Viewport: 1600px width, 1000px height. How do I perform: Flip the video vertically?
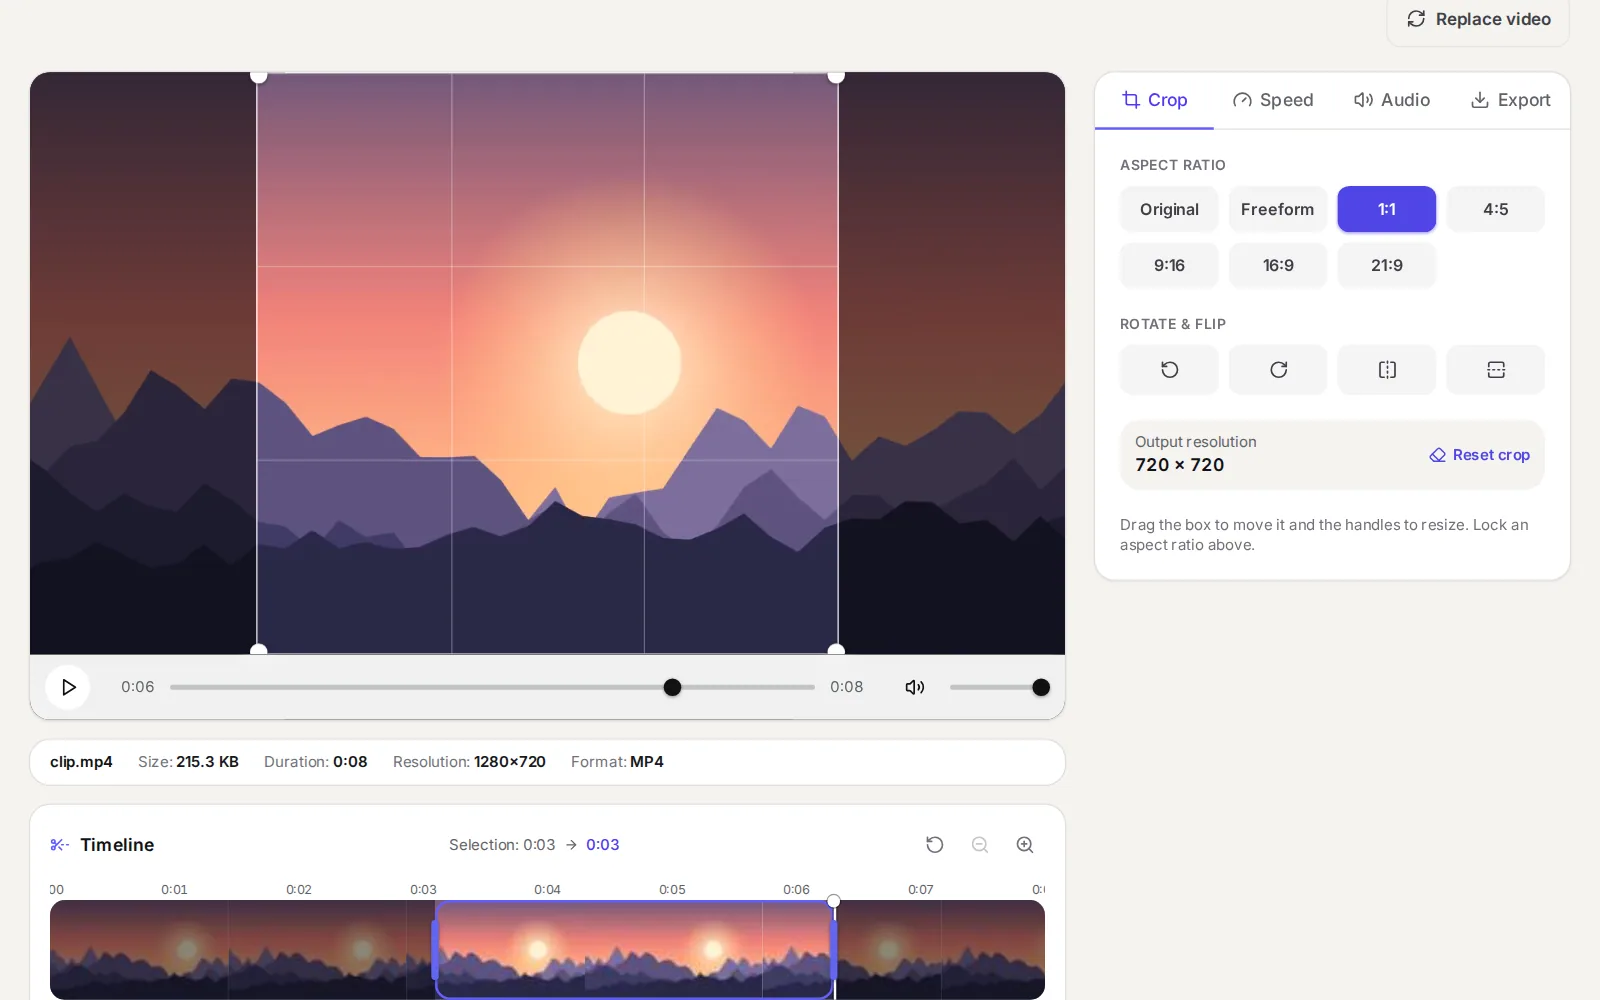coord(1496,370)
